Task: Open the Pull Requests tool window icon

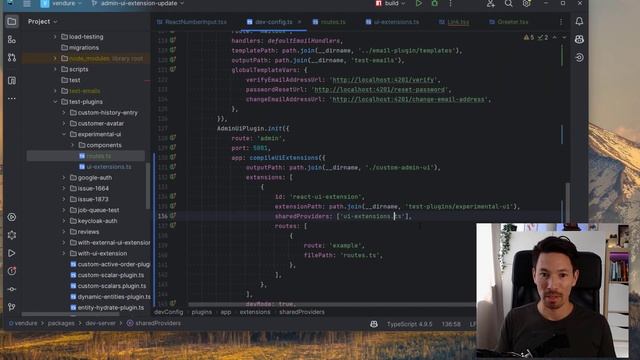Action: click(x=12, y=58)
